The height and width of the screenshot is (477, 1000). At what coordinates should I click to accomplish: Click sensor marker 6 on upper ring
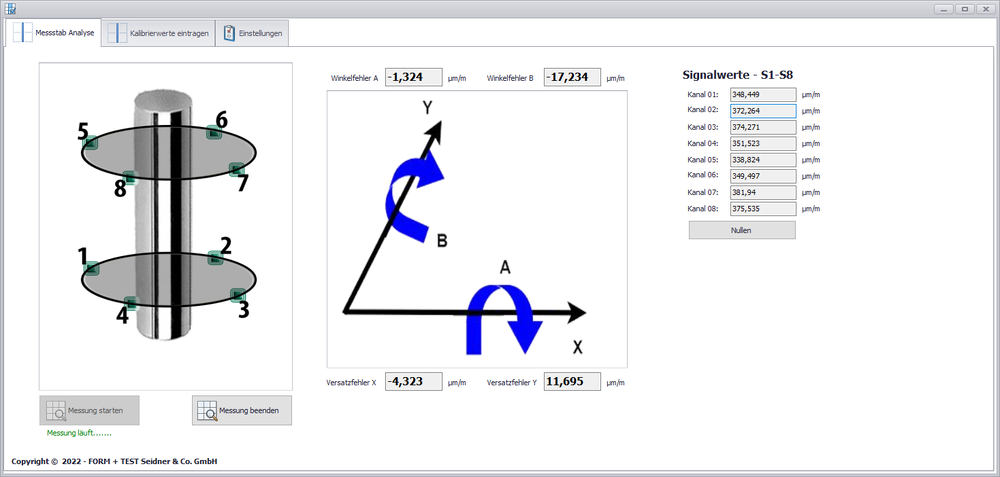click(213, 132)
